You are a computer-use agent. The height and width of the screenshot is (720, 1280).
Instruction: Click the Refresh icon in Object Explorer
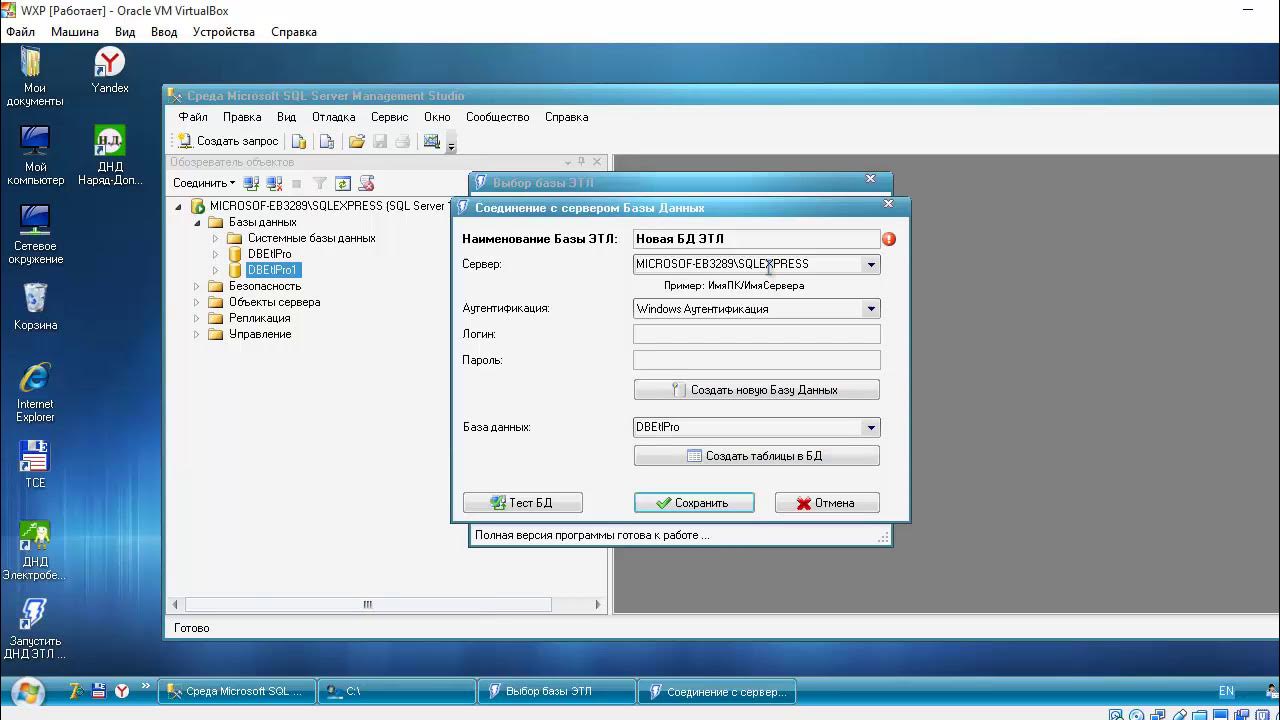pyautogui.click(x=343, y=184)
